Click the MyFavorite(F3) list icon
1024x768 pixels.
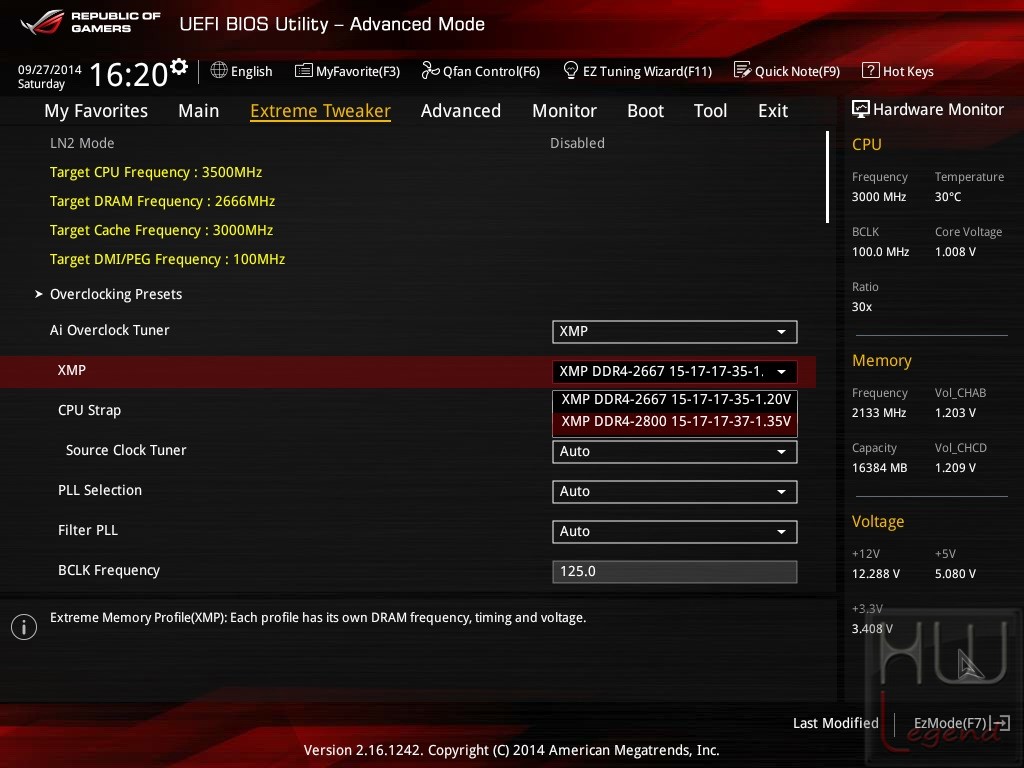point(304,71)
